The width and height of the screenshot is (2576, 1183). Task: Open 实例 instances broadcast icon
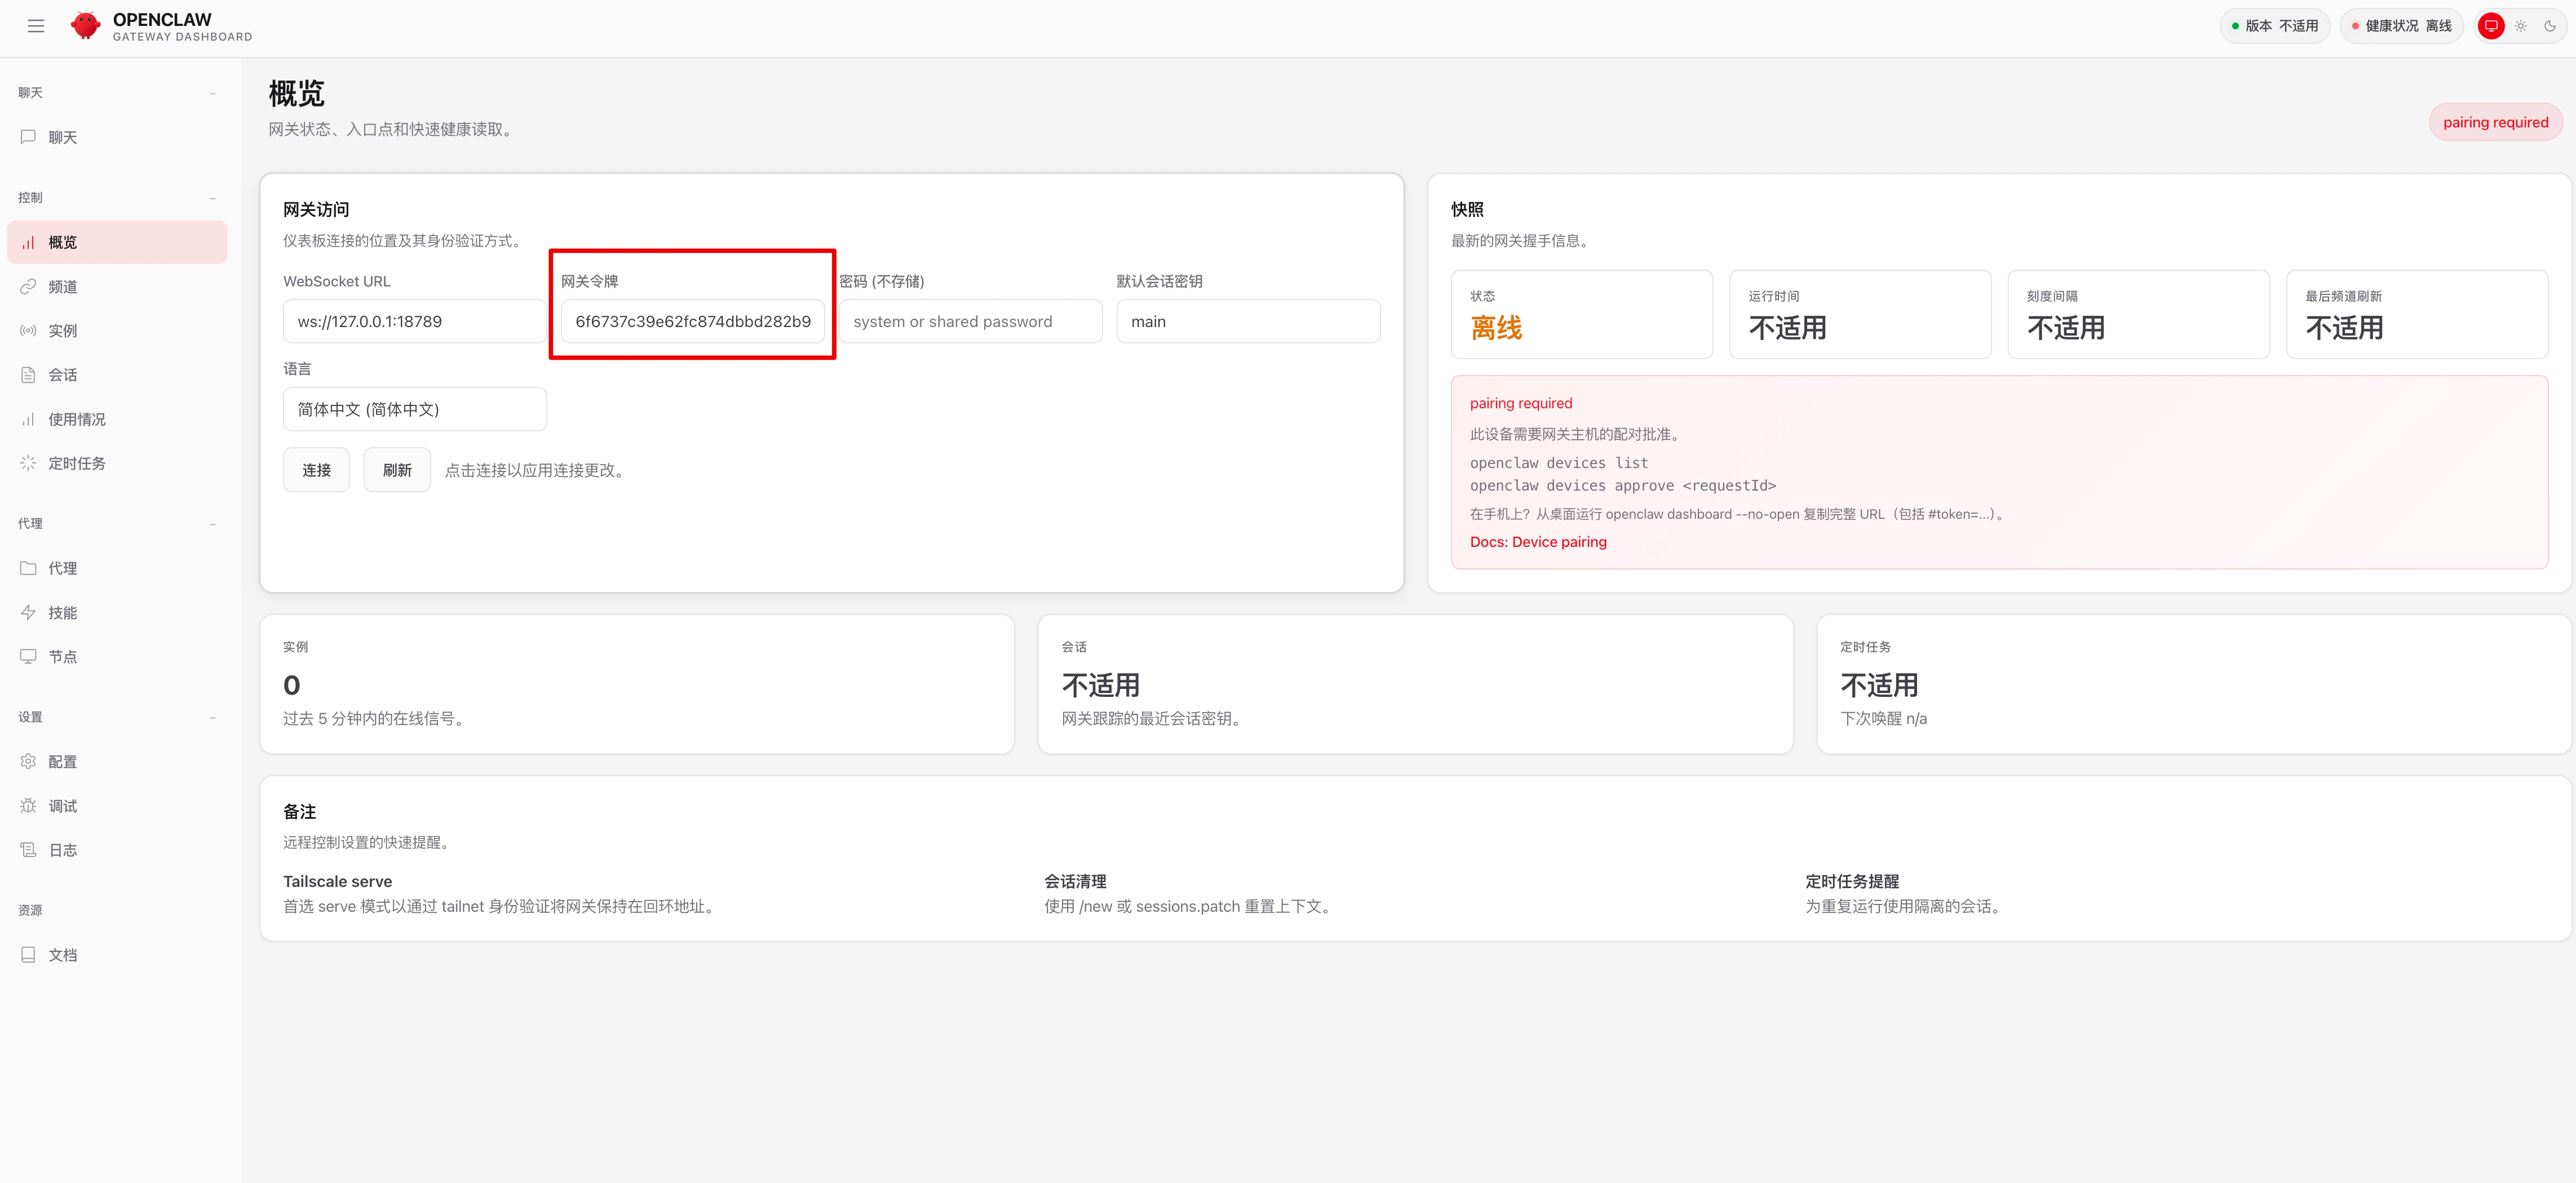[x=28, y=331]
